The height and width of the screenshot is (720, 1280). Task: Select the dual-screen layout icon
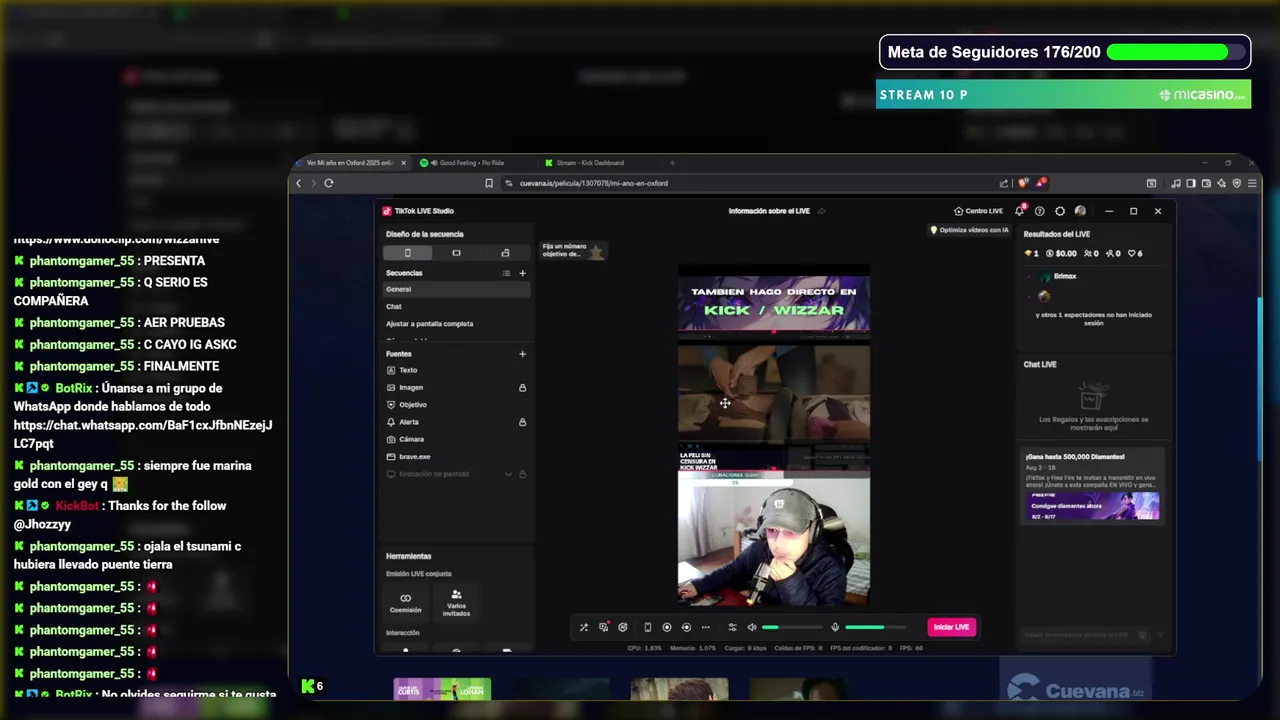pyautogui.click(x=505, y=253)
